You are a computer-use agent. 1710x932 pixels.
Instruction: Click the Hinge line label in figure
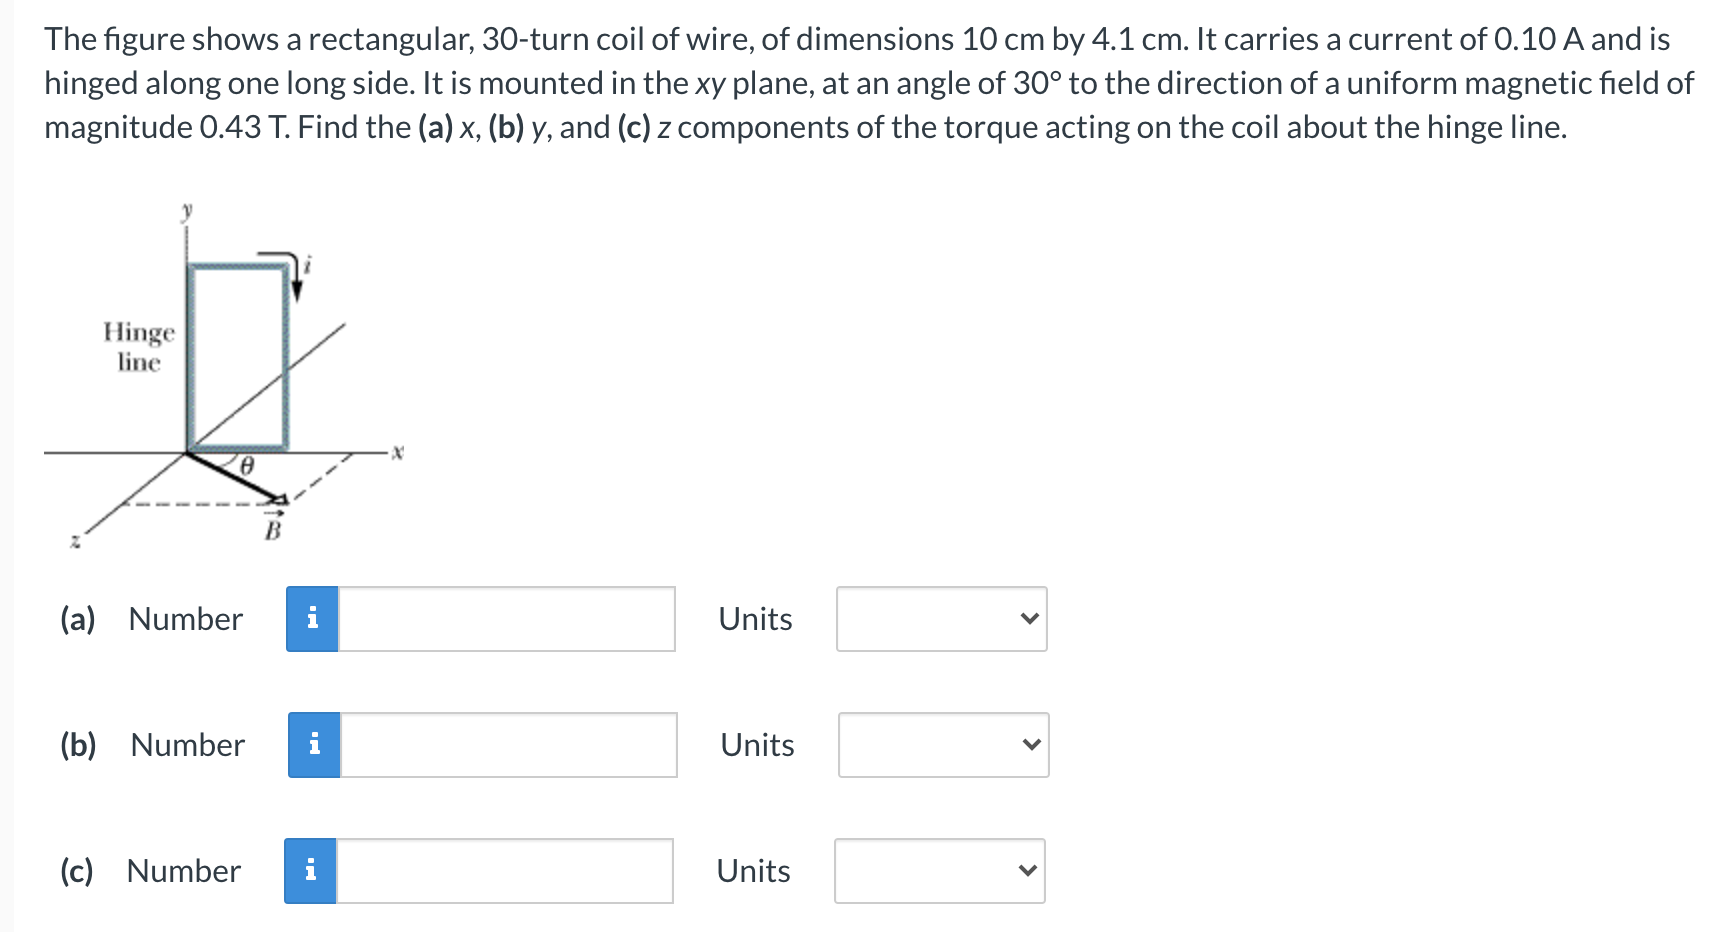139,346
